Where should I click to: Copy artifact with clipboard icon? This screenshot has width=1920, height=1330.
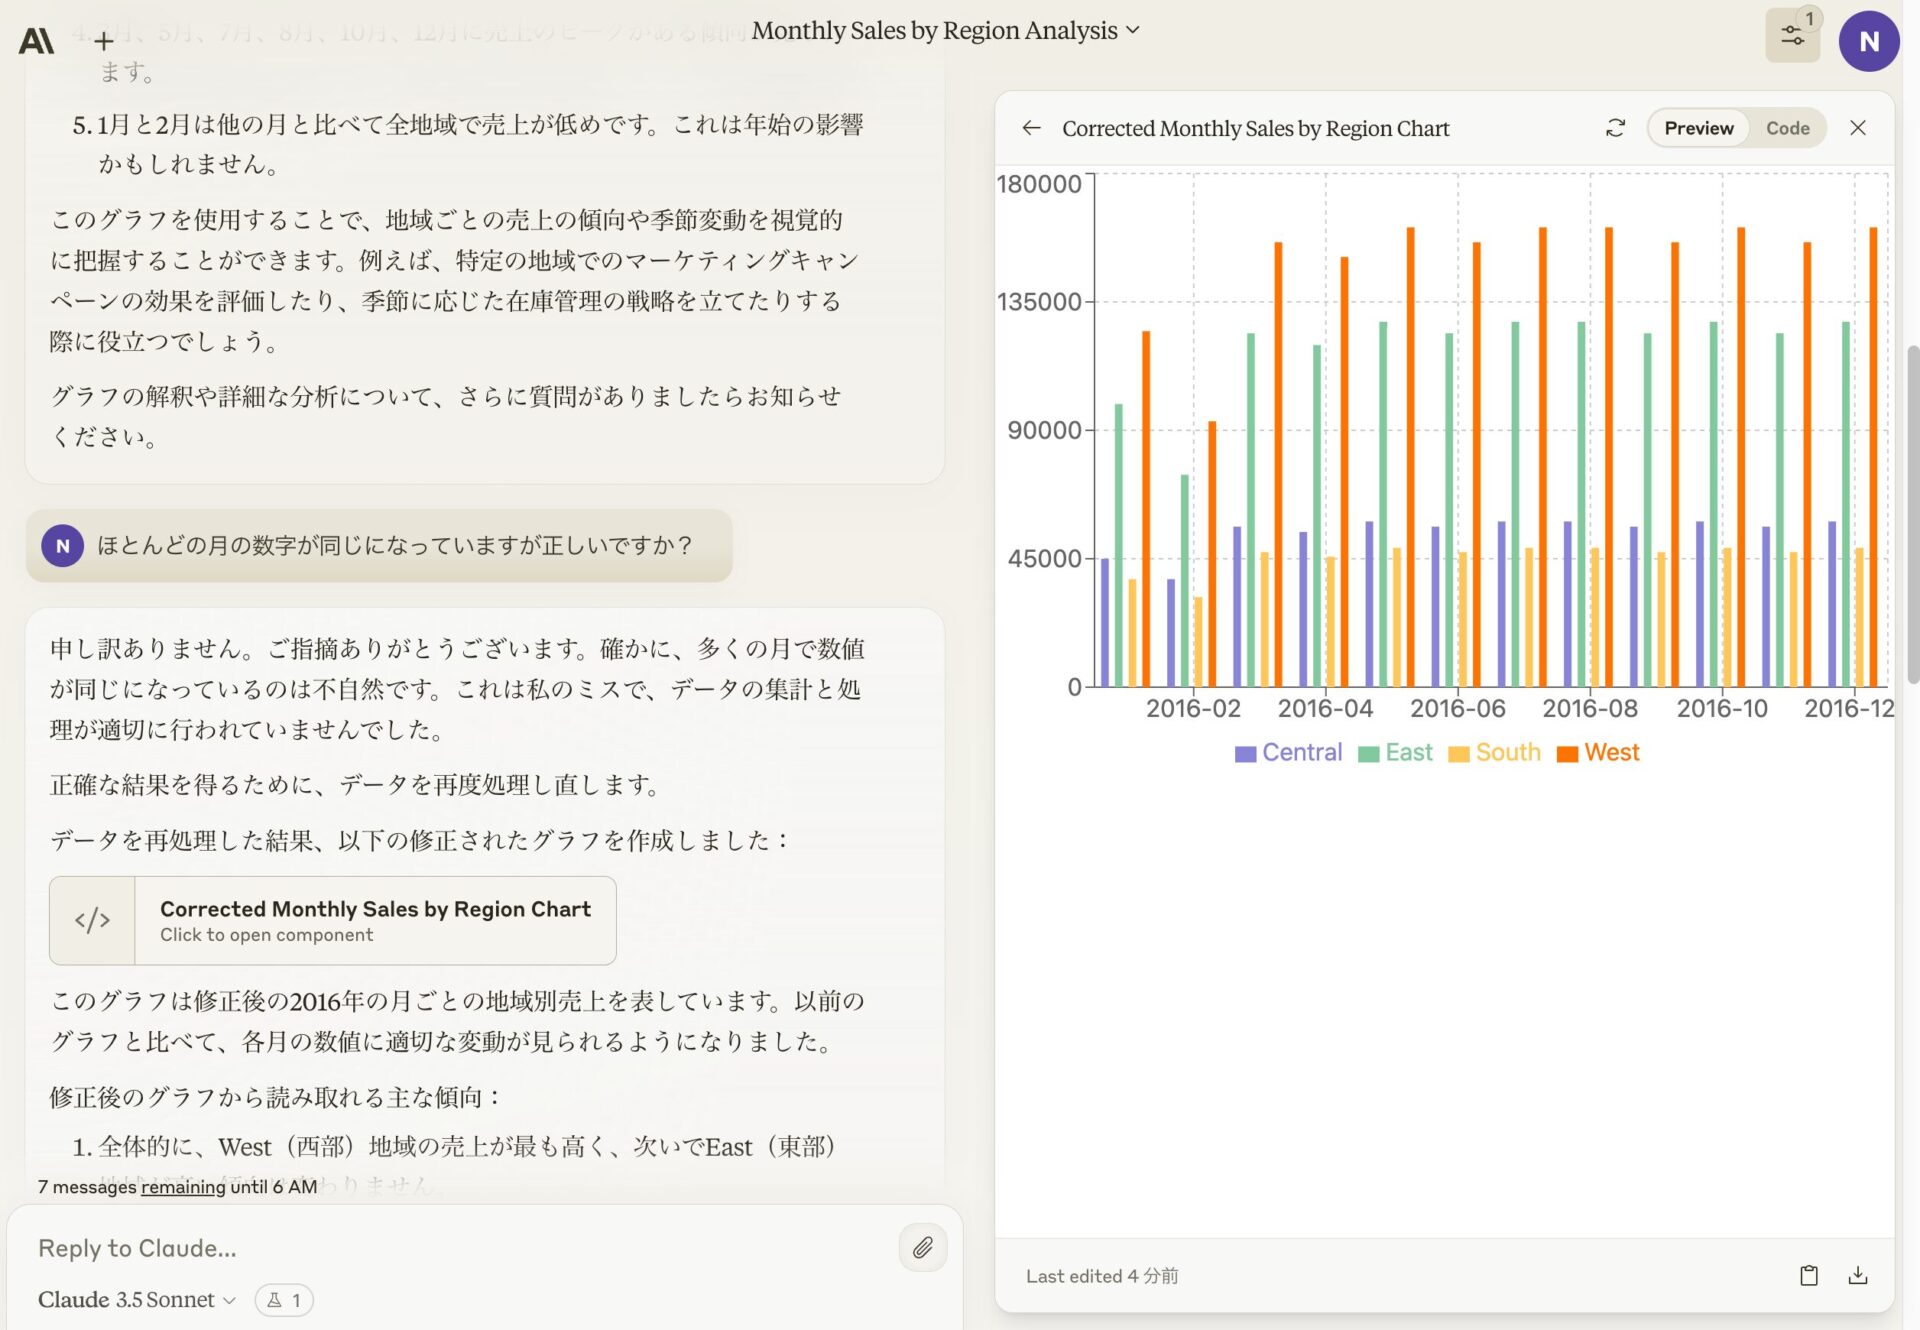[1808, 1275]
